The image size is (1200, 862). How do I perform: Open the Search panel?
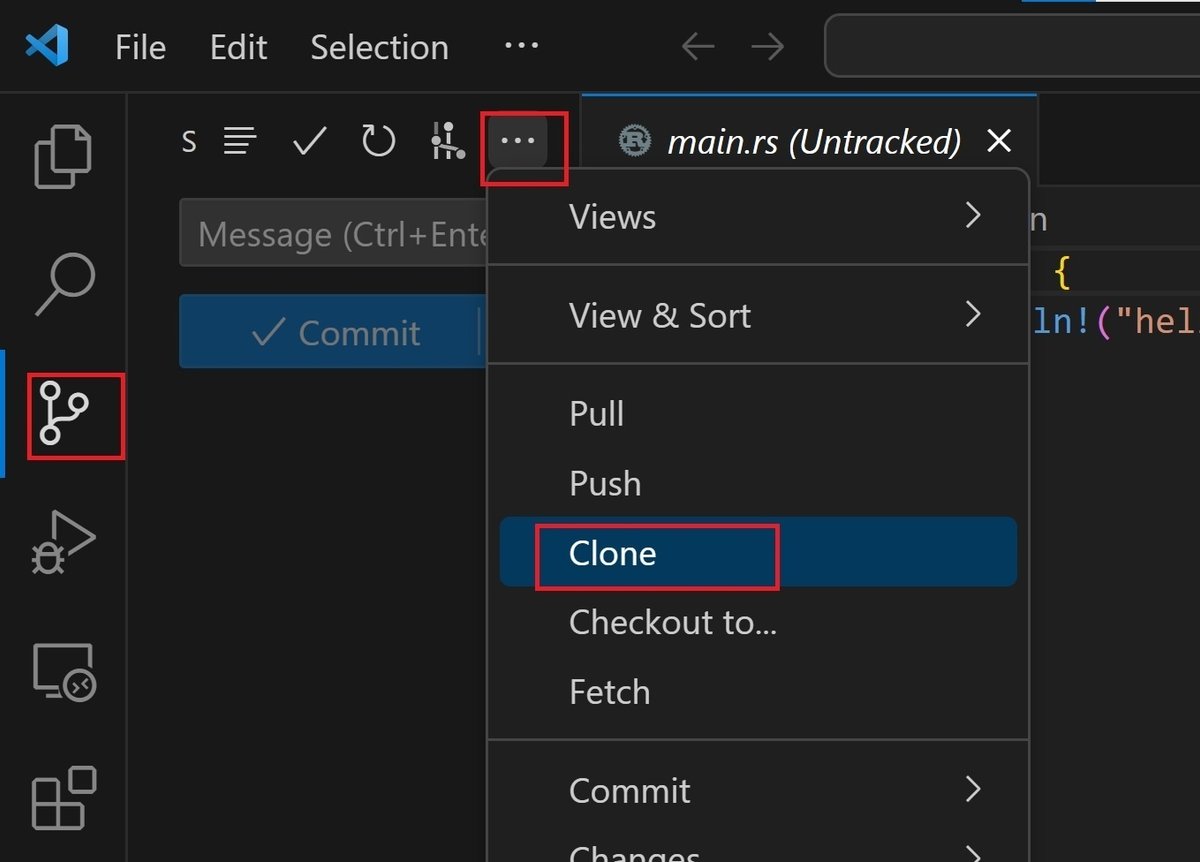pyautogui.click(x=63, y=286)
